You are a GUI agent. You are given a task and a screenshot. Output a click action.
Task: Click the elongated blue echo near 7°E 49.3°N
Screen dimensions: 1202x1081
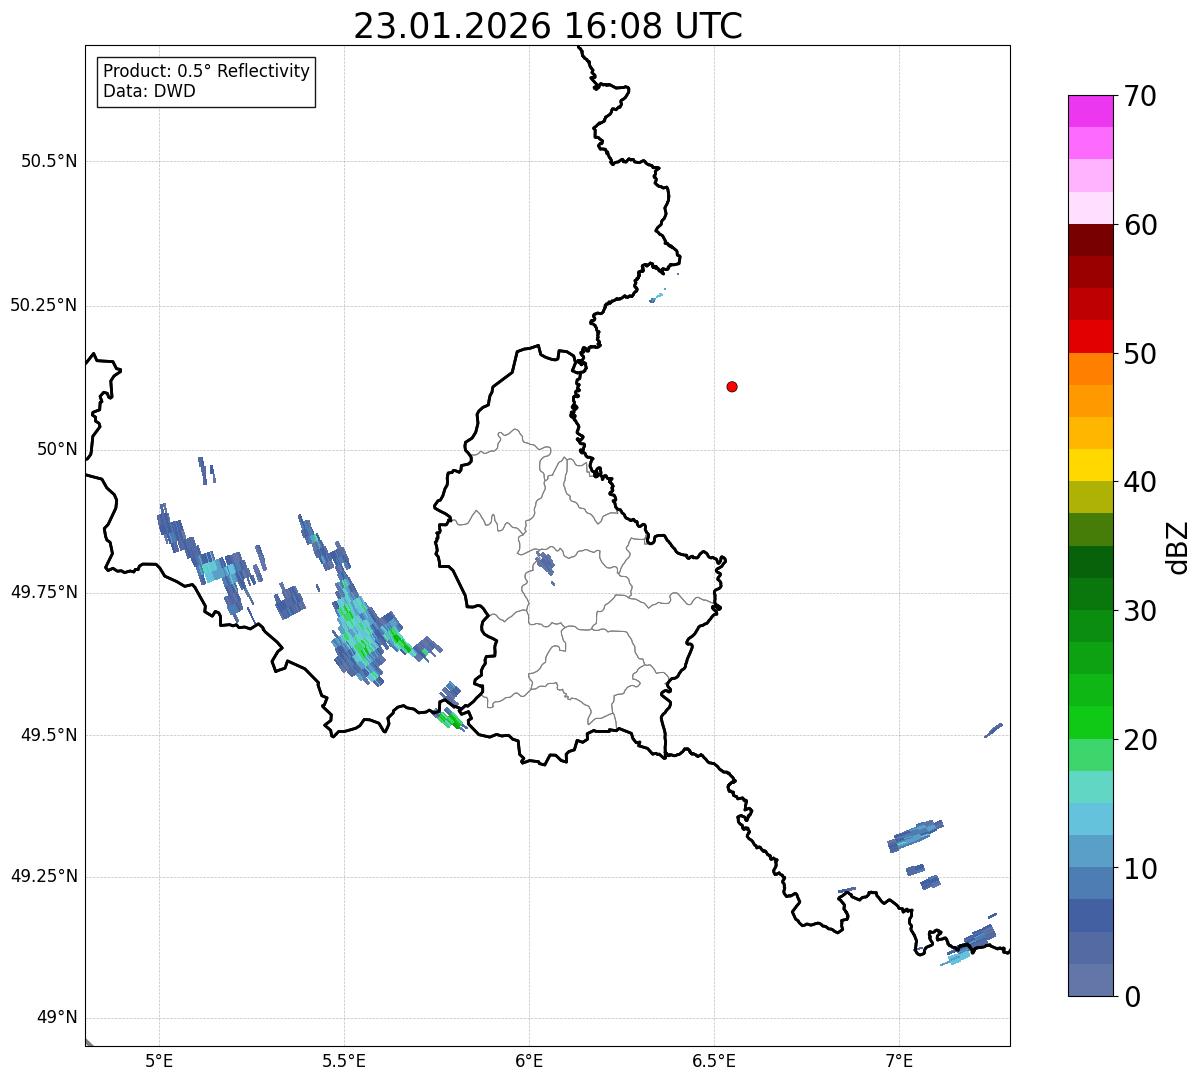pyautogui.click(x=915, y=835)
